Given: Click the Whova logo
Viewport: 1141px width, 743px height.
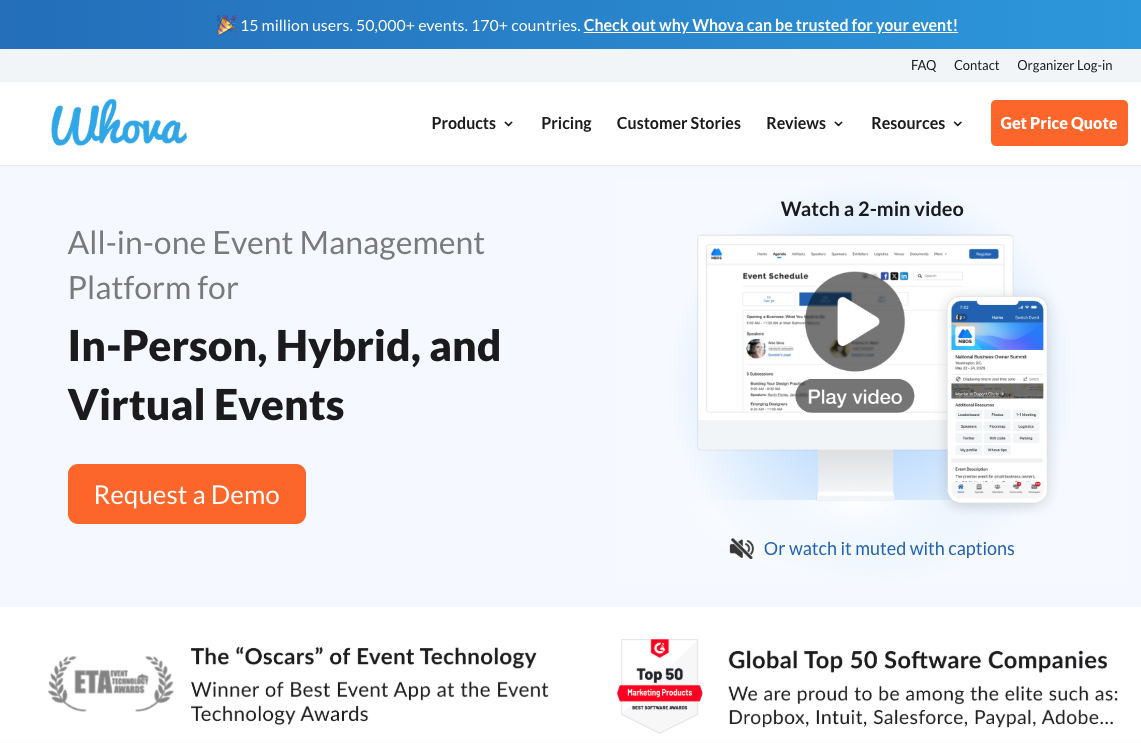Looking at the screenshot, I should coord(119,123).
